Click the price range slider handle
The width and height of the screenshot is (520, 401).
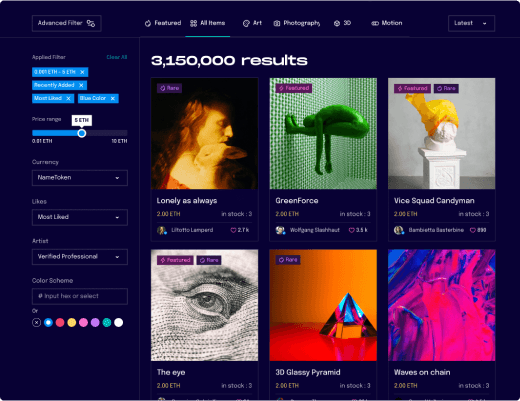82,133
